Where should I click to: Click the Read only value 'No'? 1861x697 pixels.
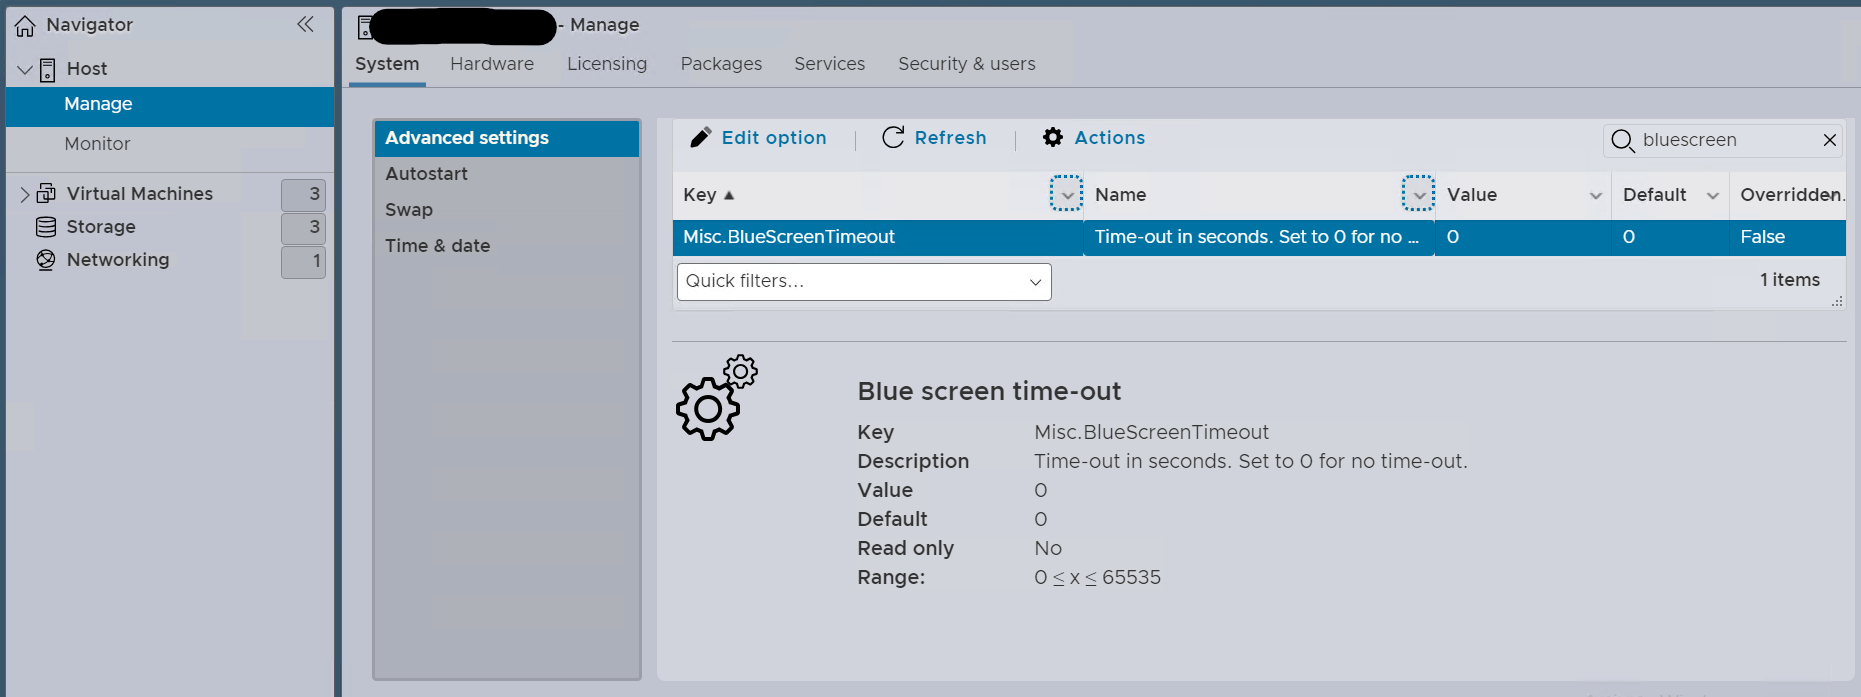pyautogui.click(x=1048, y=548)
